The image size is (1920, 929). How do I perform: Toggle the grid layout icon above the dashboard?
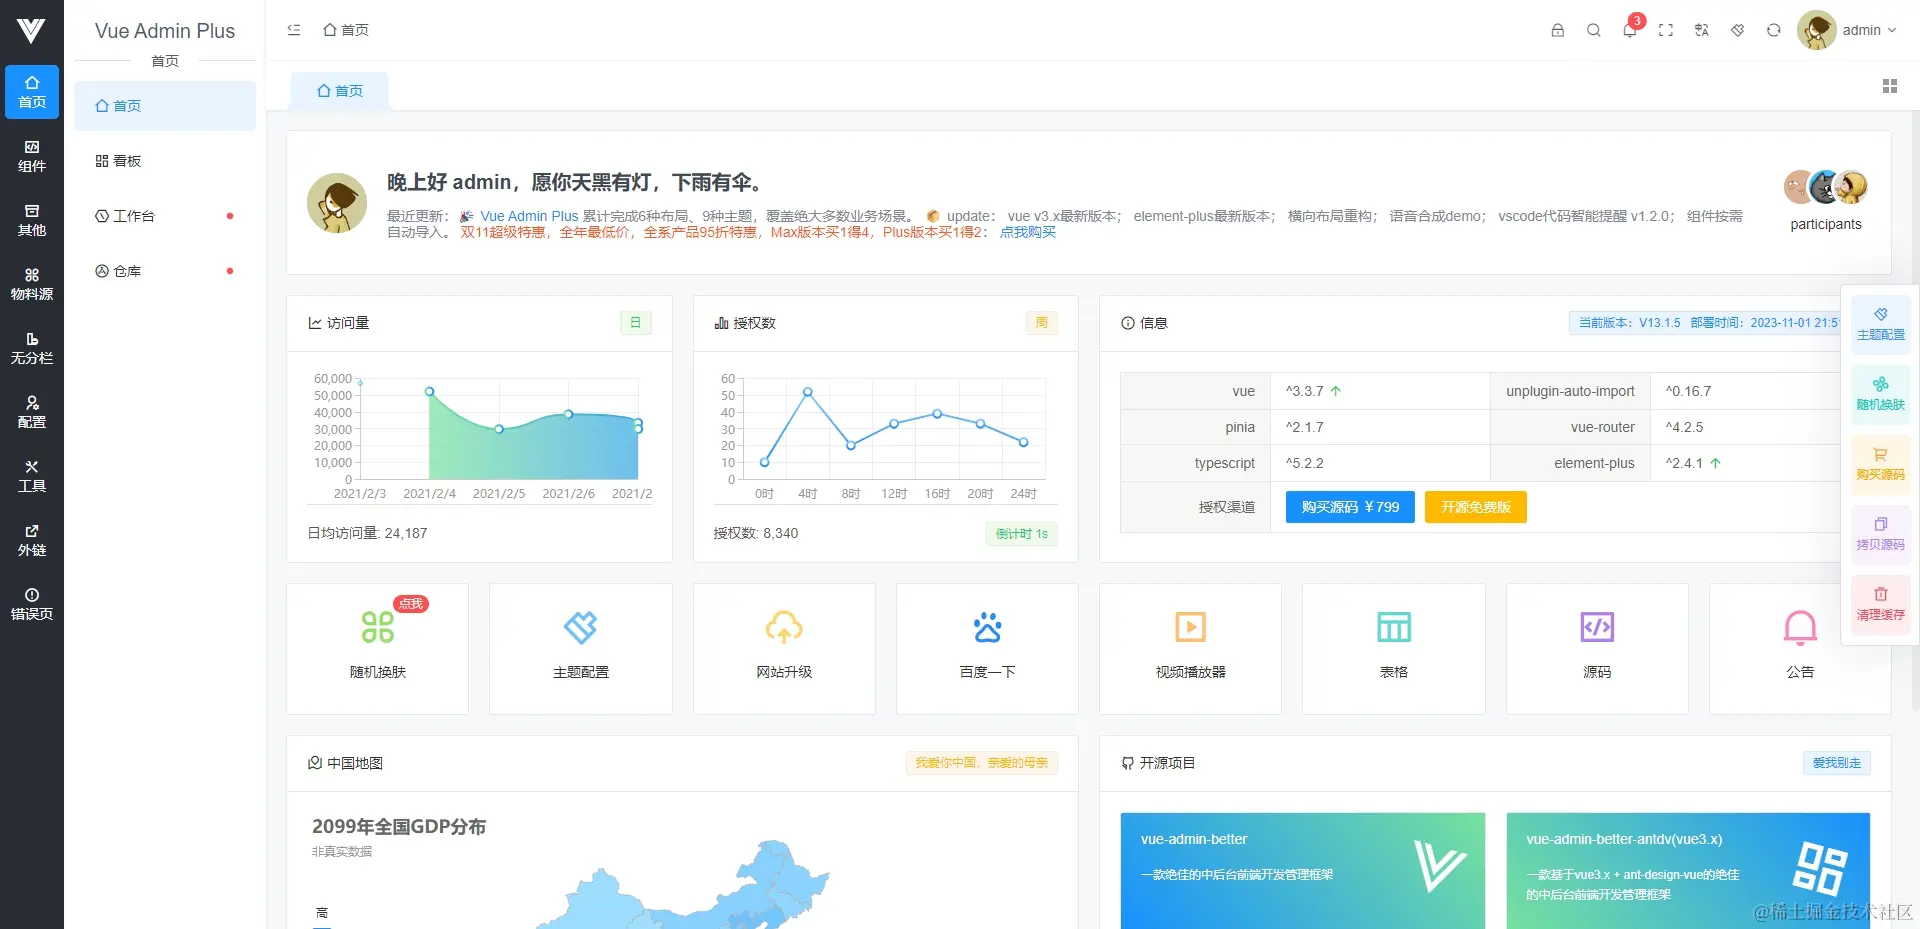(x=1889, y=86)
